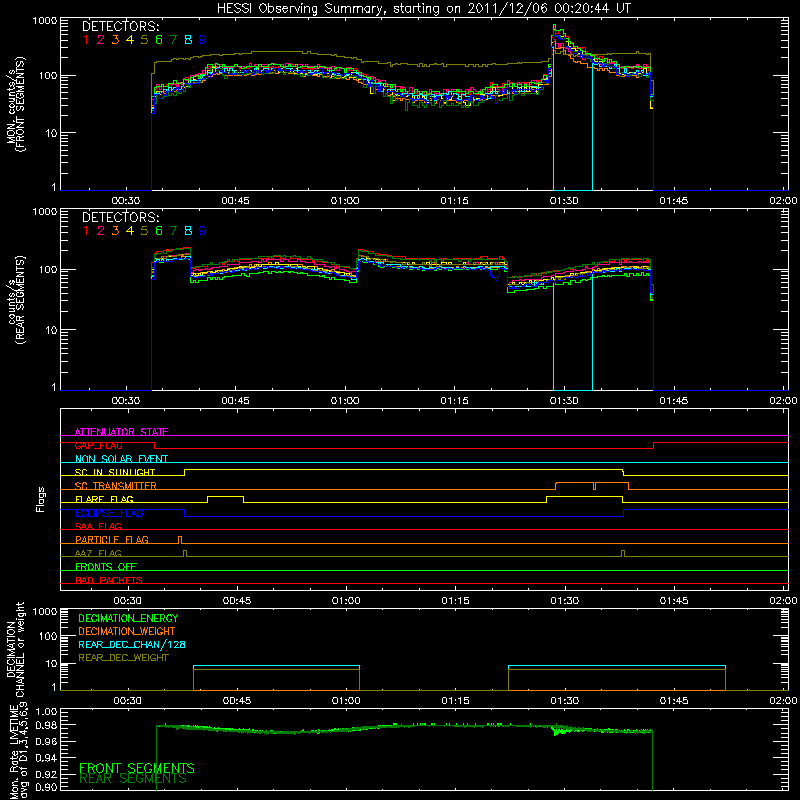Click the 0.98 tick on the livetime axis

pyautogui.click(x=46, y=725)
